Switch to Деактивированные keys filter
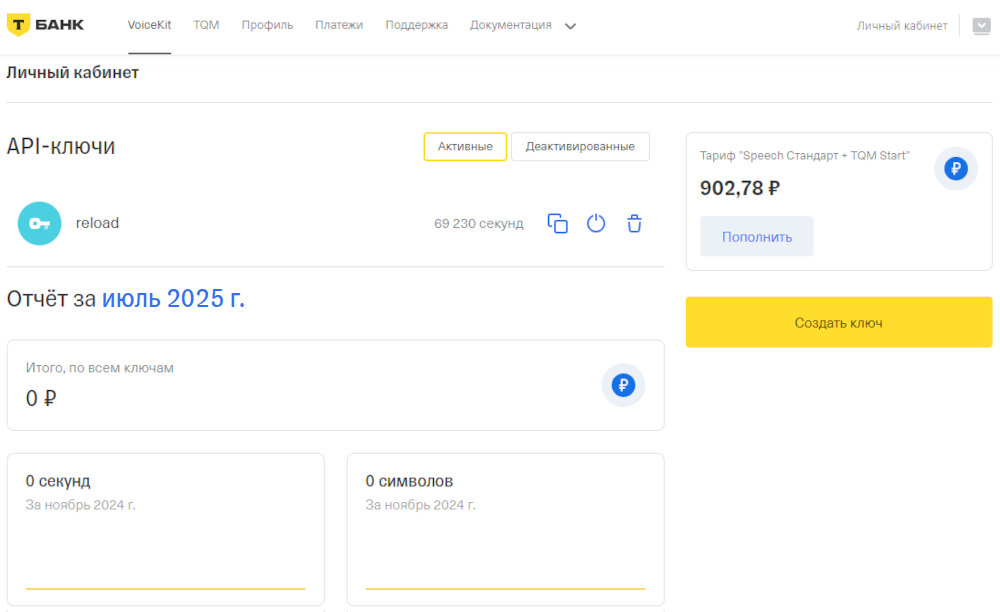This screenshot has width=1000, height=612. 580,147
